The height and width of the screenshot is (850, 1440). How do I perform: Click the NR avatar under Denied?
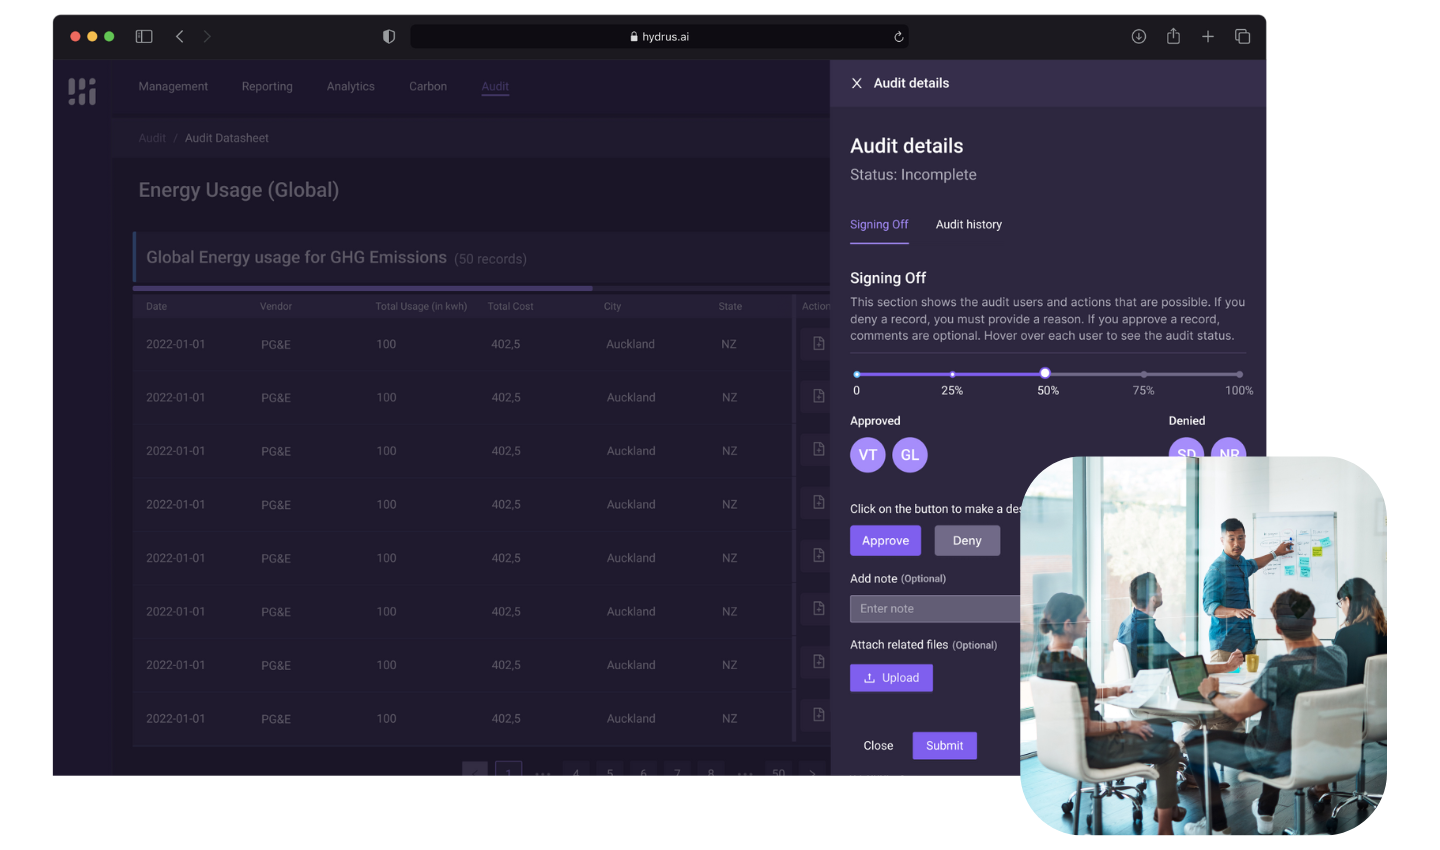(1228, 454)
